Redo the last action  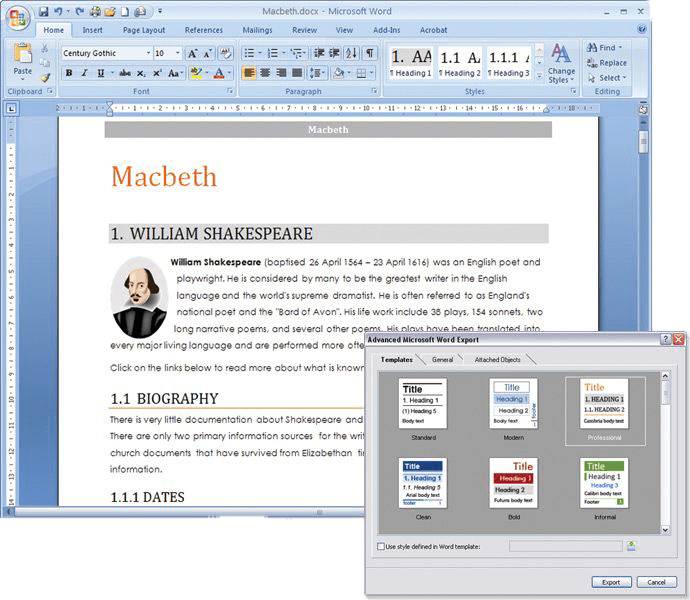[x=80, y=11]
